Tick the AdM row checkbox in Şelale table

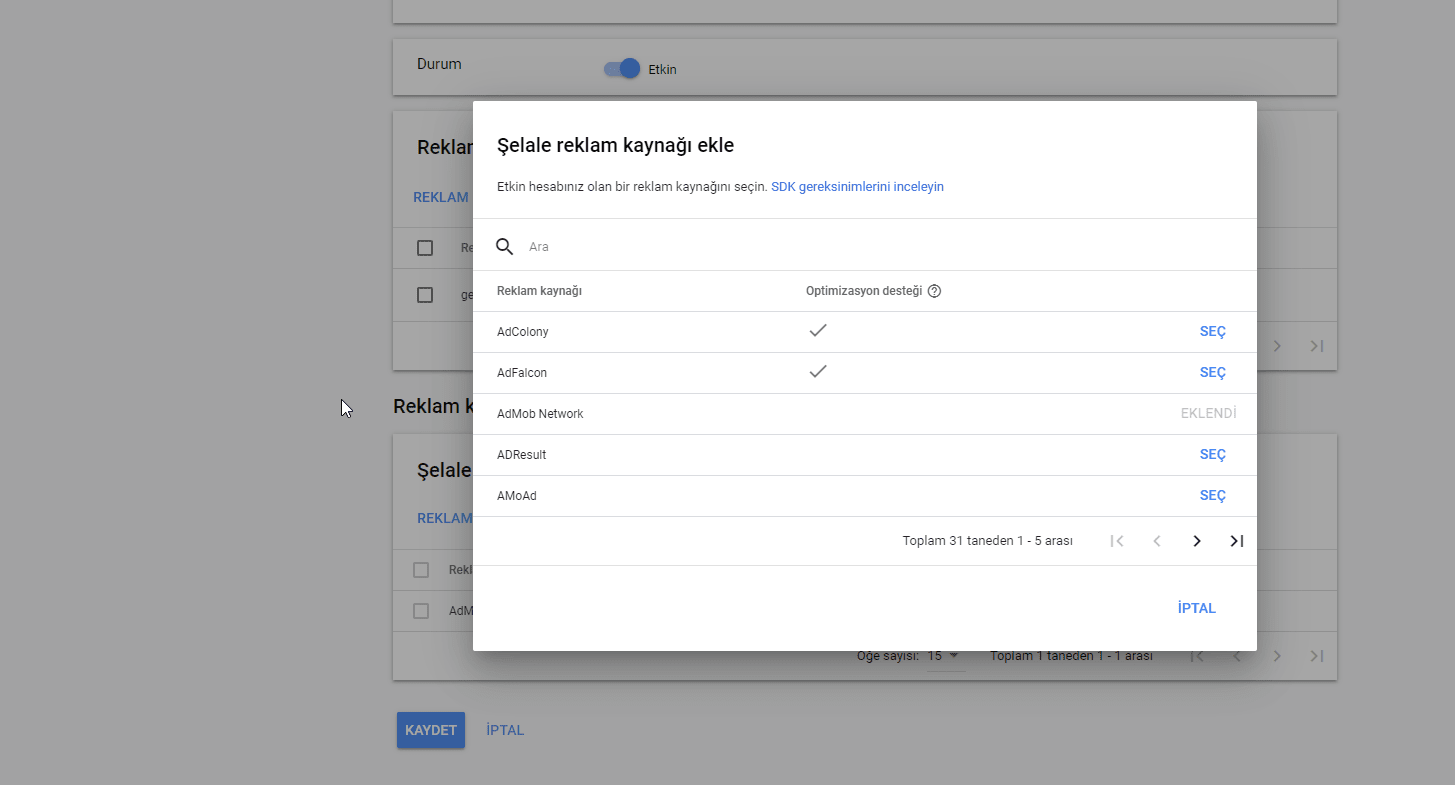[421, 611]
